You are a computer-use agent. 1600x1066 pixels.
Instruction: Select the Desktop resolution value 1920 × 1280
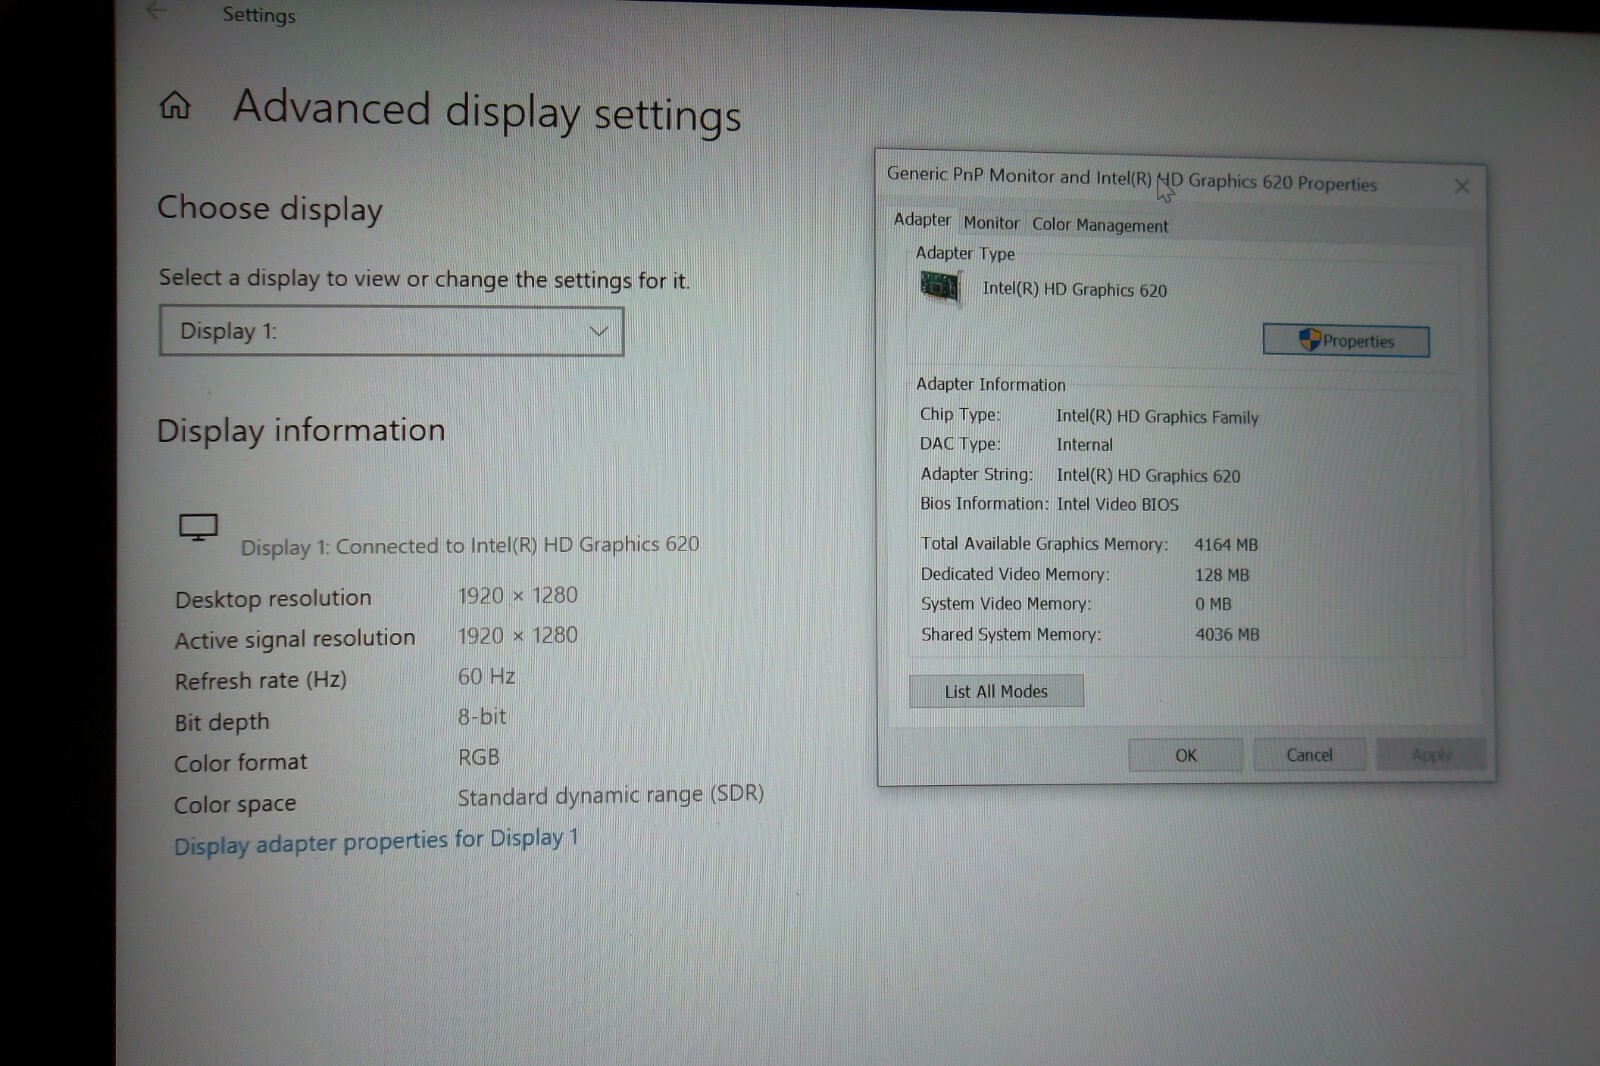517,595
